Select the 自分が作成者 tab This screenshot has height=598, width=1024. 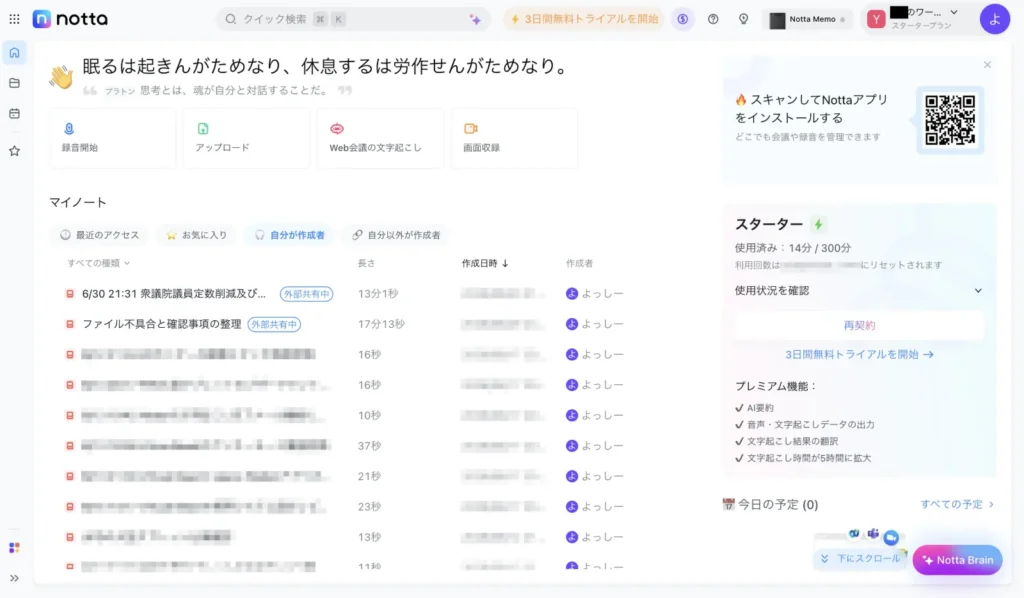(289, 235)
